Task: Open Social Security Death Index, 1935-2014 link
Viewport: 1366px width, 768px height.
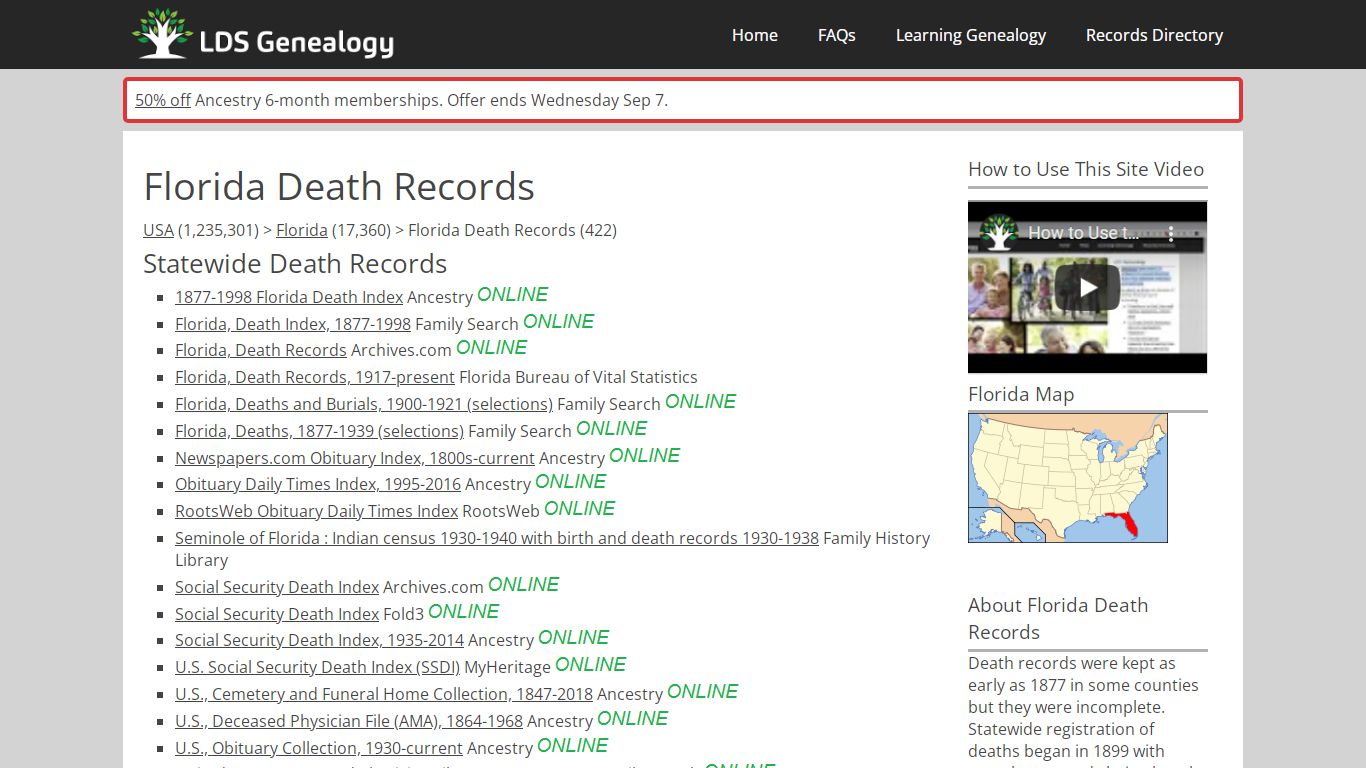Action: click(319, 640)
